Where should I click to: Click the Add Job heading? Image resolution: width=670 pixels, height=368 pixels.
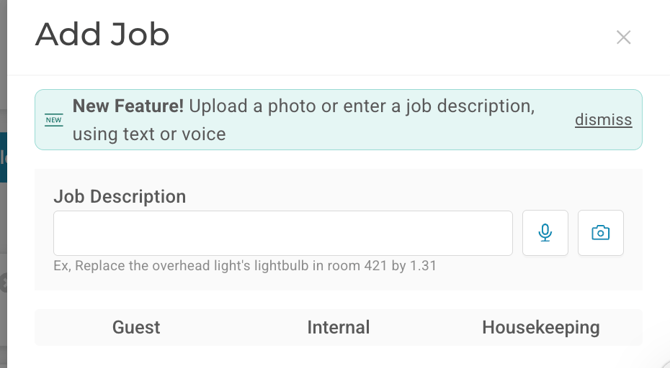(102, 35)
